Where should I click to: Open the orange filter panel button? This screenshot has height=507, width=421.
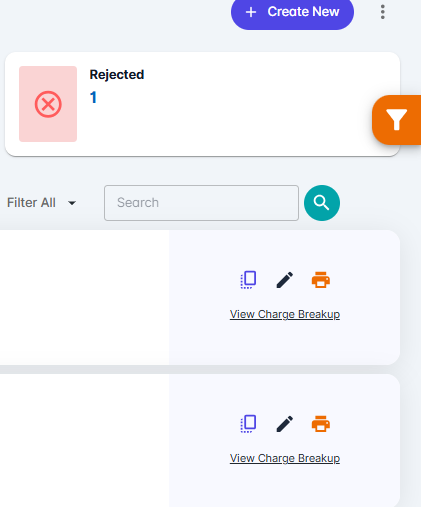coord(397,120)
